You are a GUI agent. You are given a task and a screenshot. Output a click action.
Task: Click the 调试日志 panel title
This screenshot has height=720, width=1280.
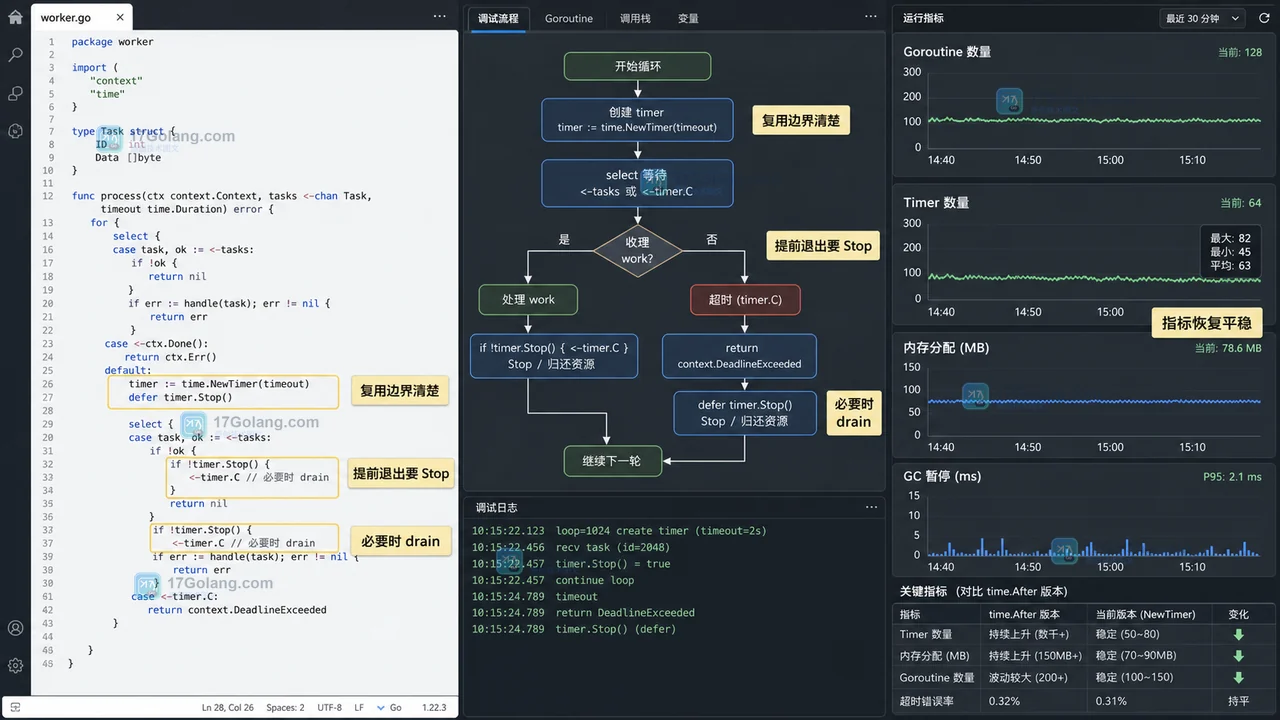click(496, 507)
